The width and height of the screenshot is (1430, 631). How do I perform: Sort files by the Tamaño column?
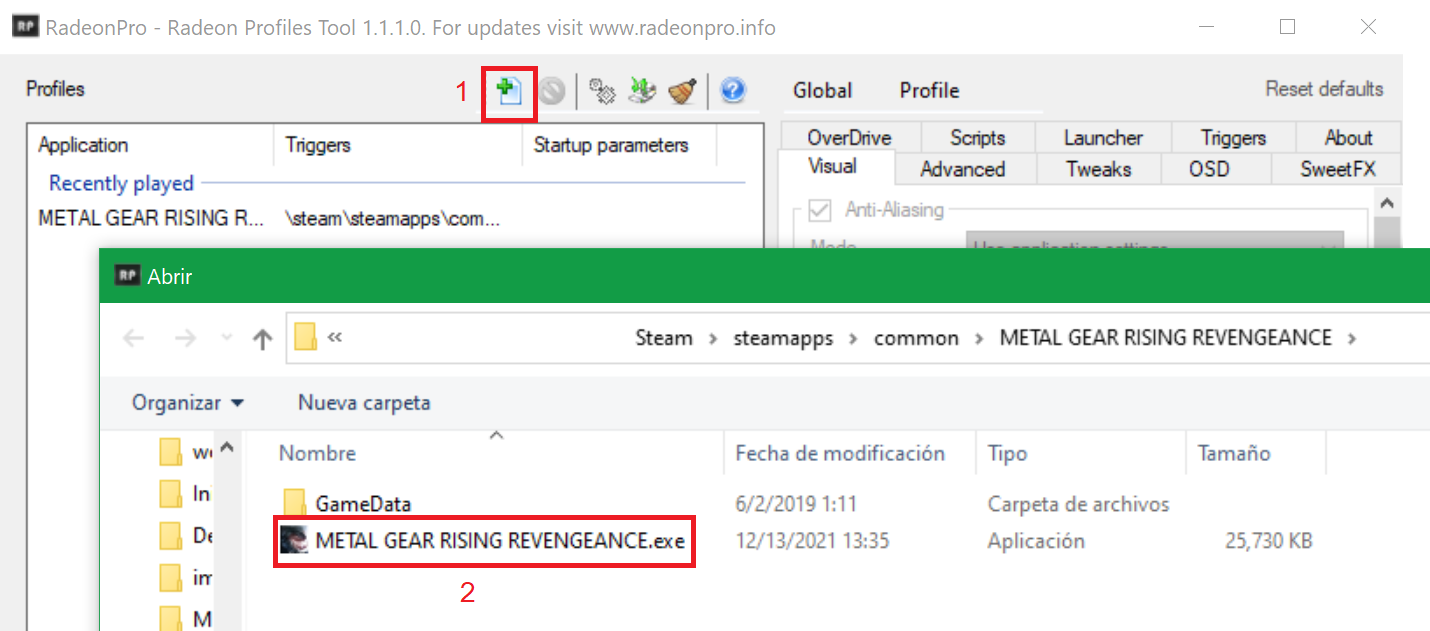coord(1256,453)
